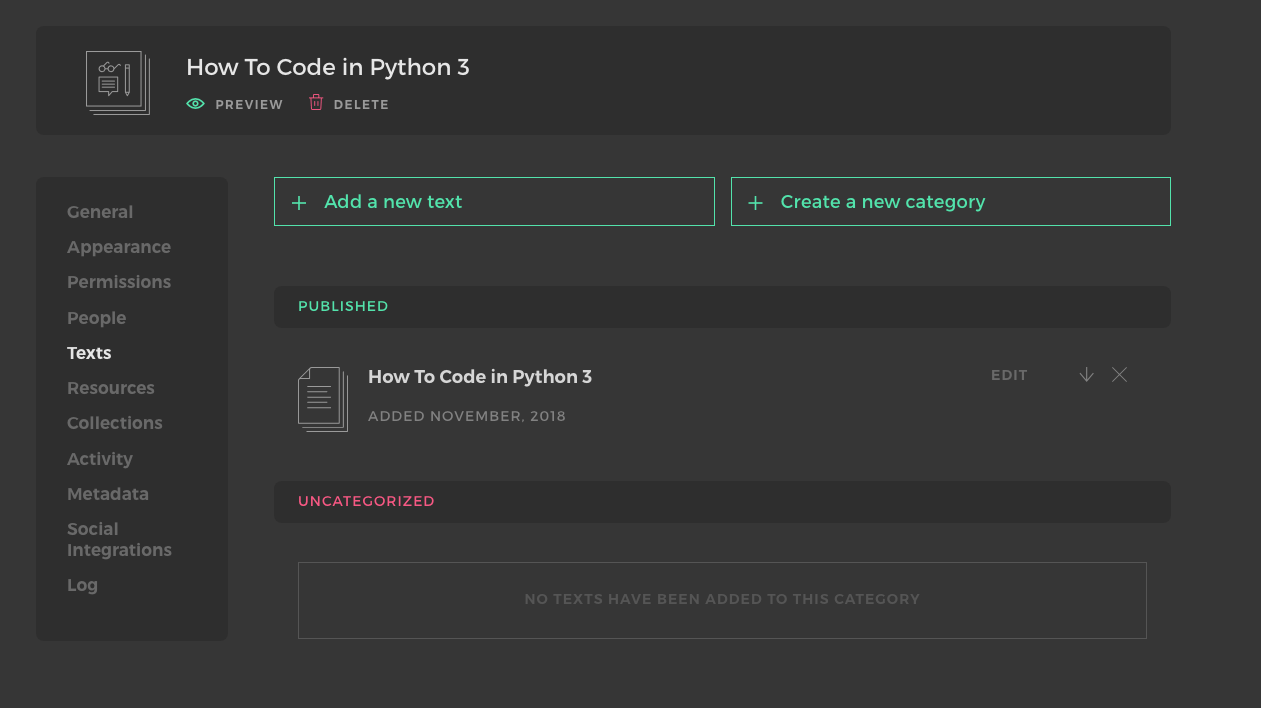
Task: Select the Texts sidebar item
Action: click(x=89, y=353)
